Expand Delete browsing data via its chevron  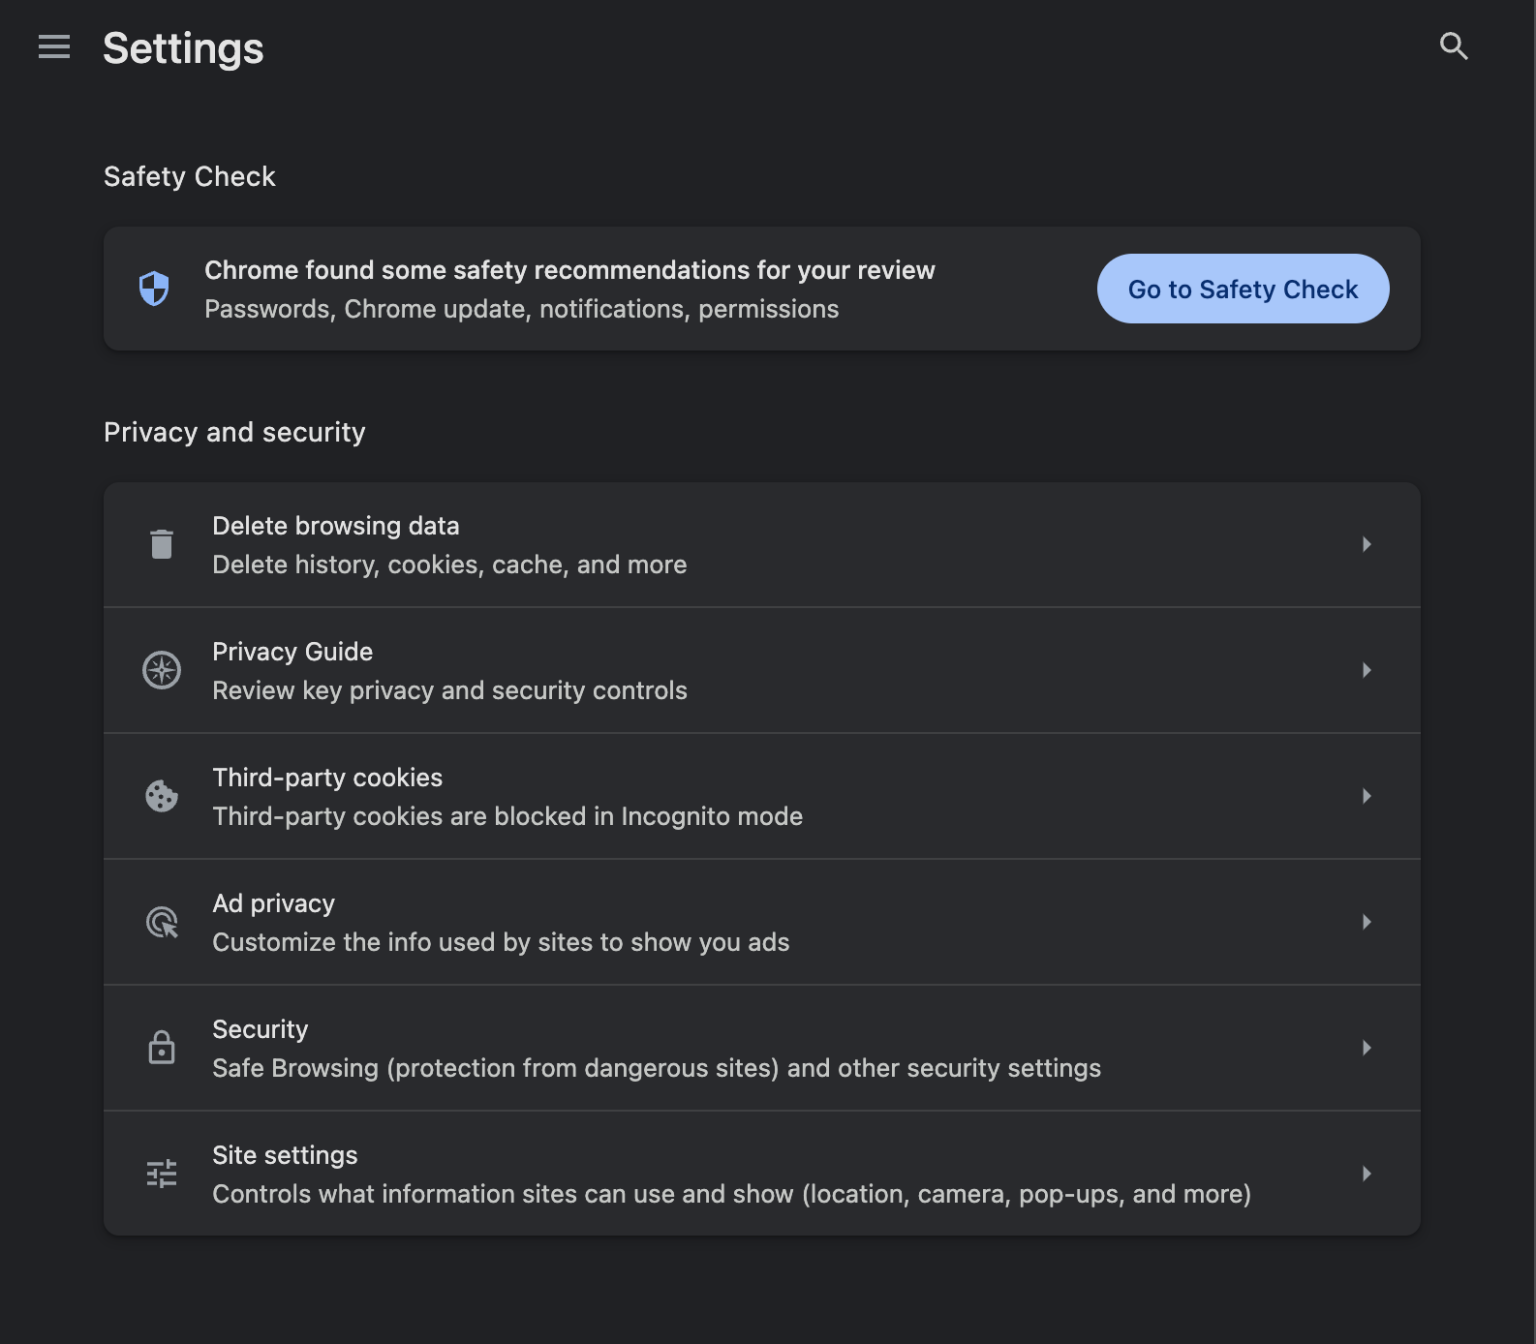[x=1367, y=544]
